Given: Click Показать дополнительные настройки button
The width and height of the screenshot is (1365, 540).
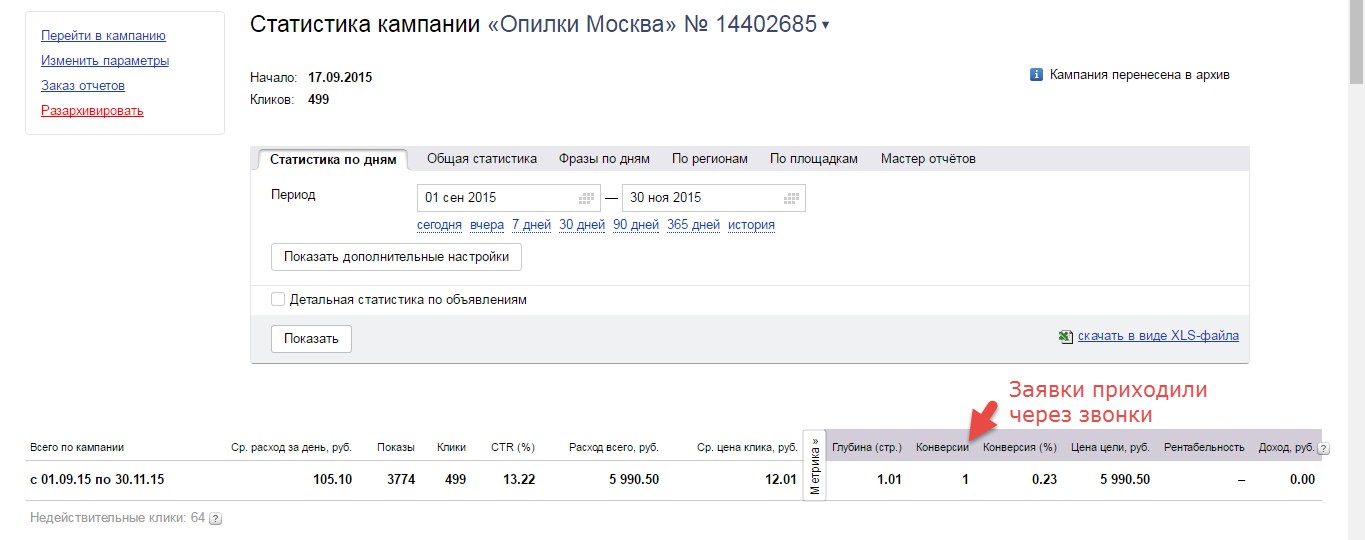Looking at the screenshot, I should pyautogui.click(x=396, y=257).
